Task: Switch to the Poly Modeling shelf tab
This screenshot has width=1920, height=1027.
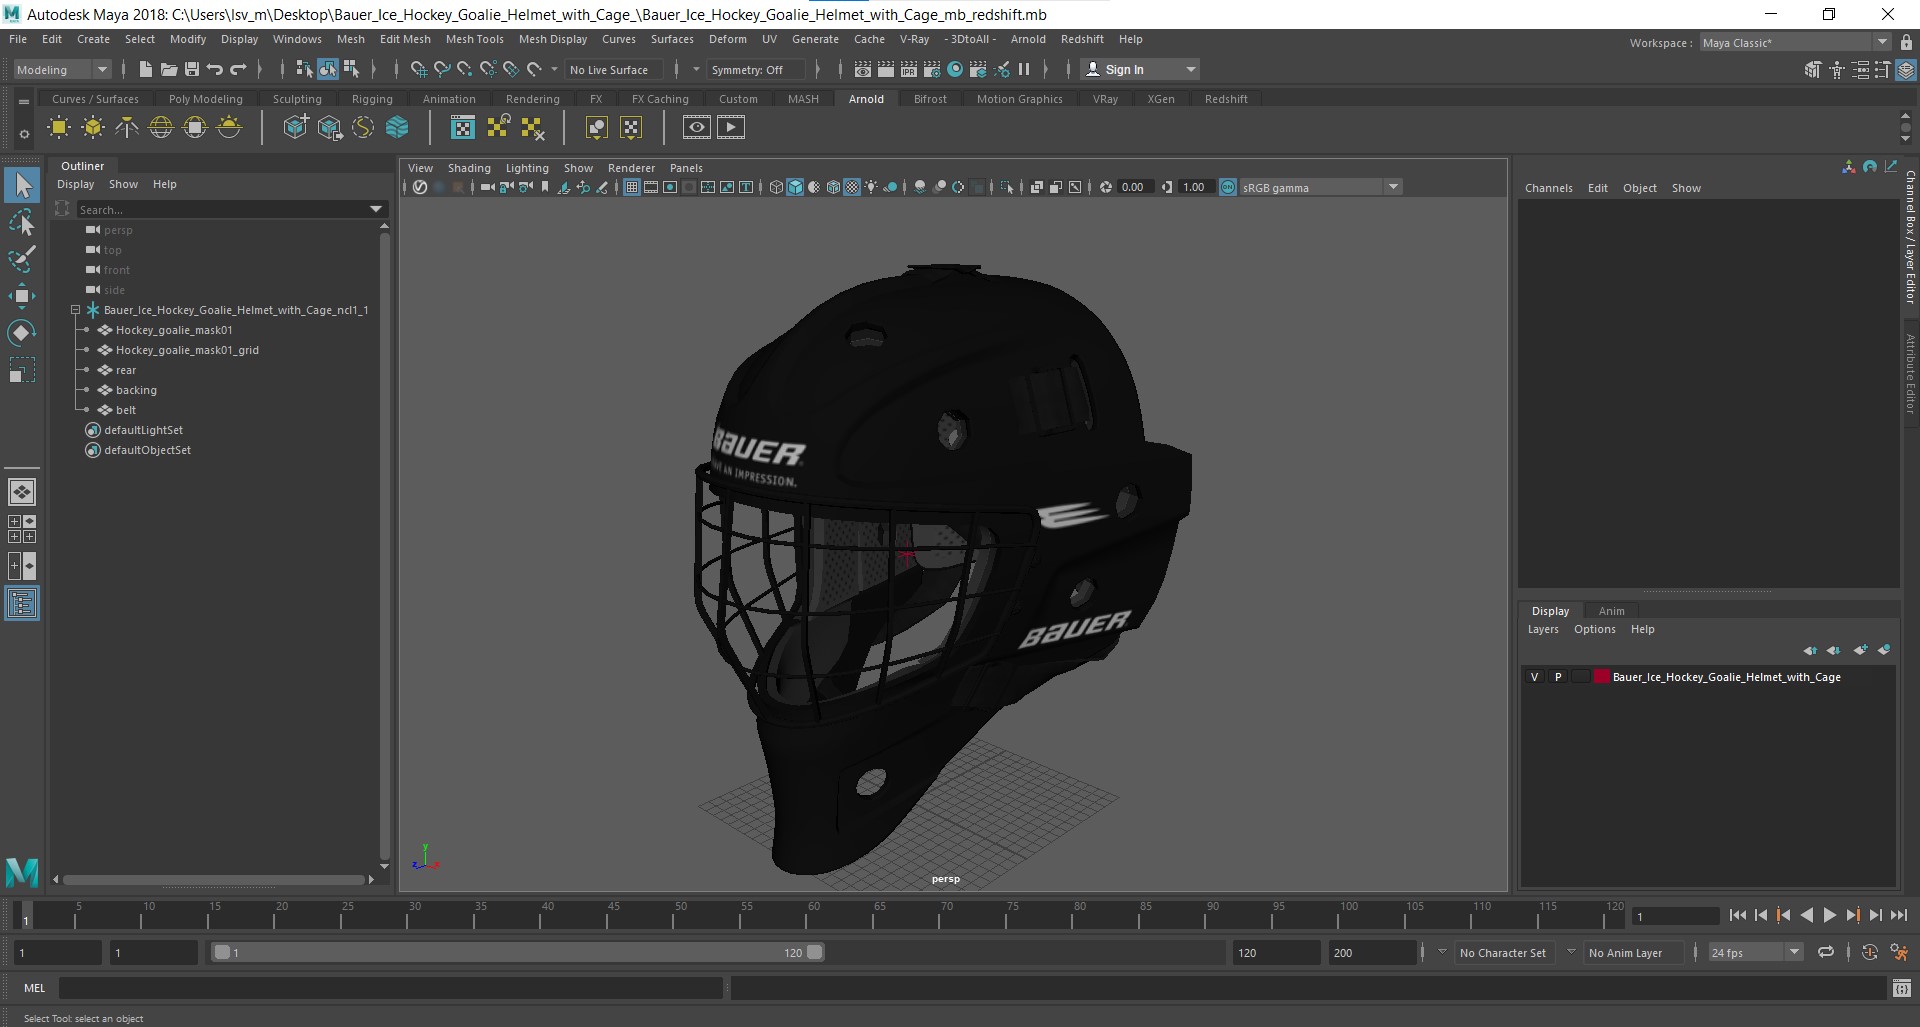Action: 205,99
